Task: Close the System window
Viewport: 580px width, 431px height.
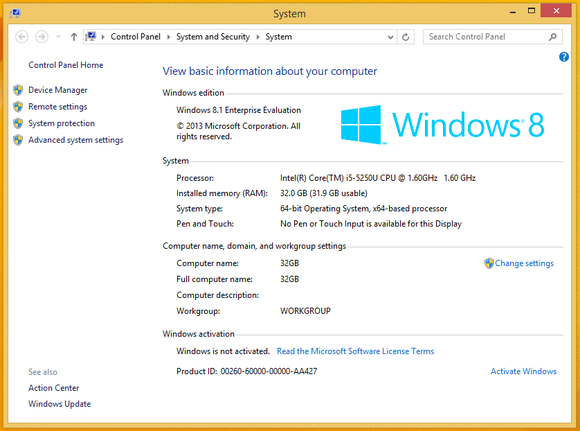Action: 556,11
